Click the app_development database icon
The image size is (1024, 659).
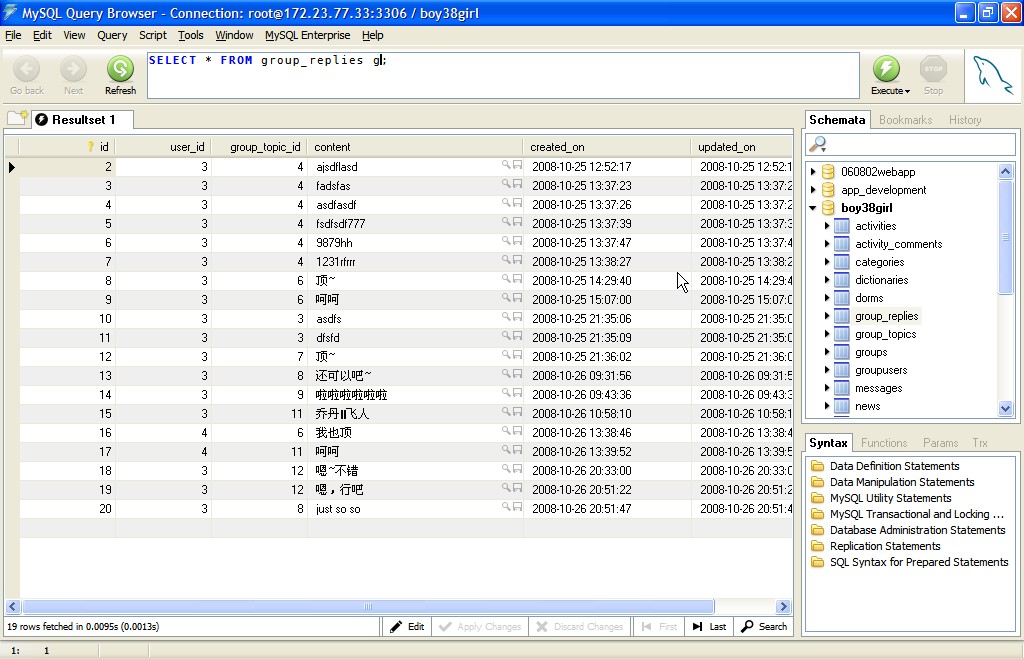point(828,190)
